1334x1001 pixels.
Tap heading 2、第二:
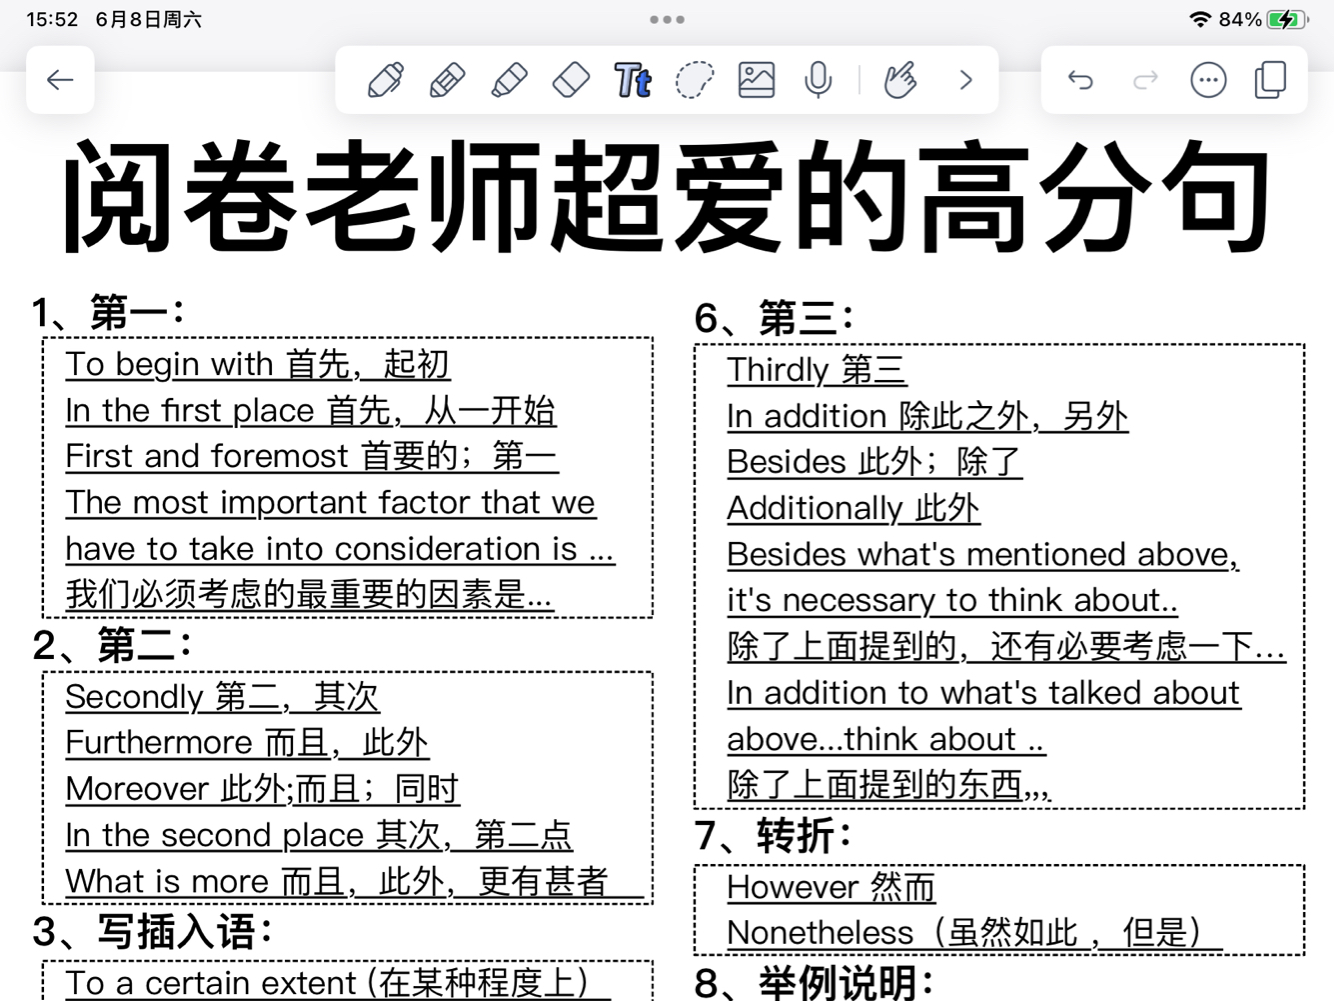coord(112,645)
